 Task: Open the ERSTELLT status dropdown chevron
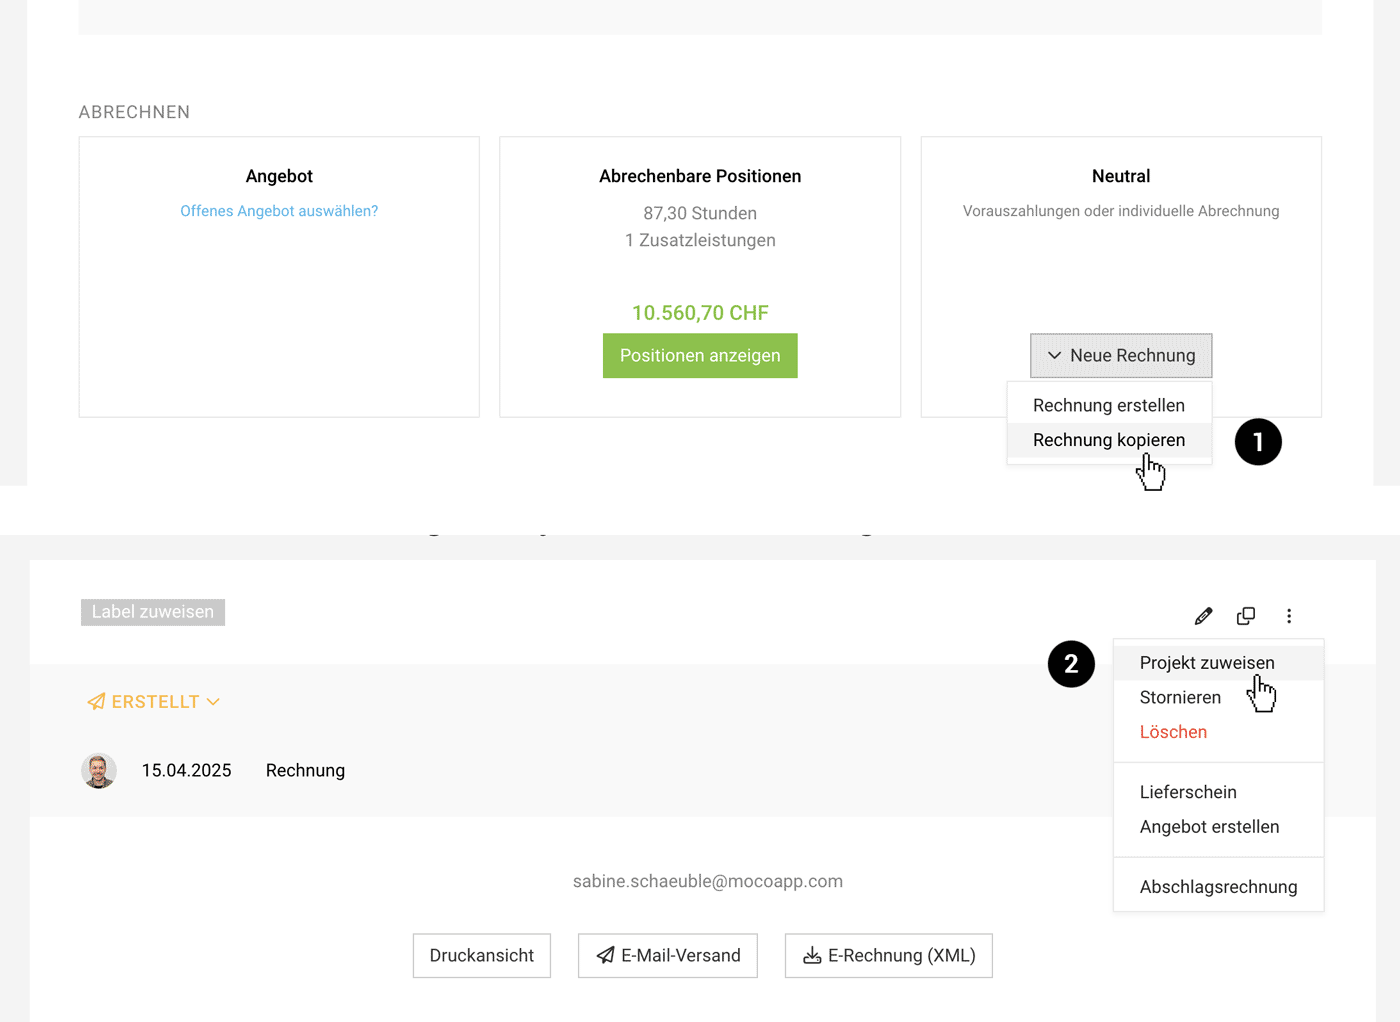point(213,702)
